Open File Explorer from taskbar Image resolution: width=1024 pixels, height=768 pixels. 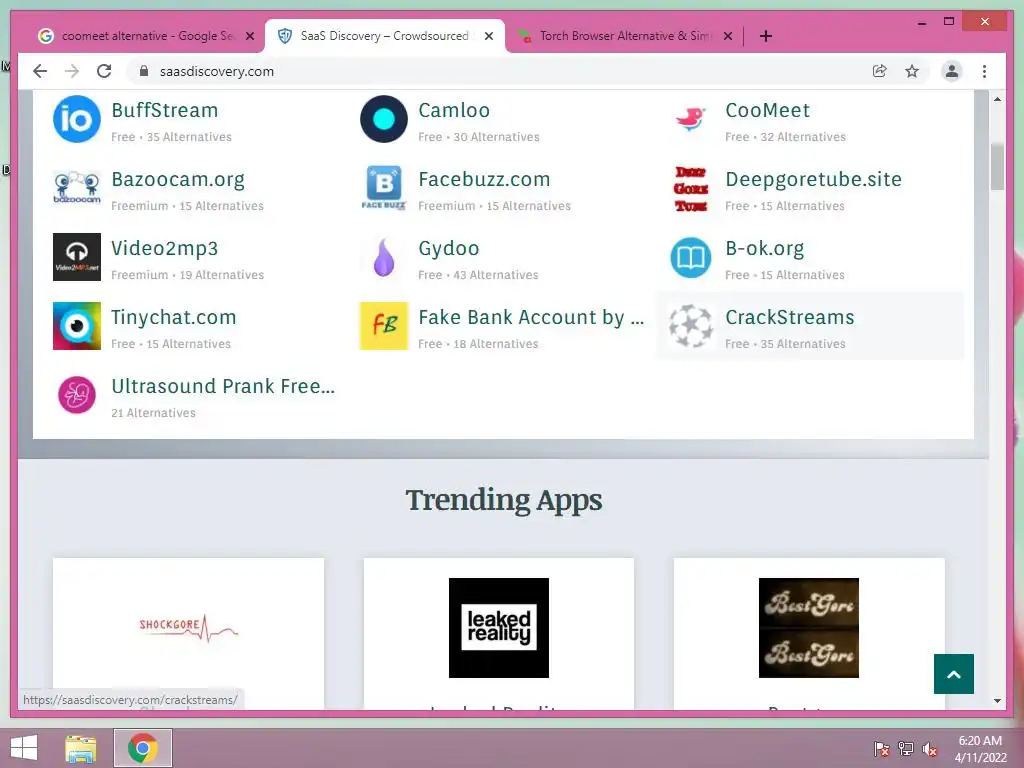(x=81, y=748)
